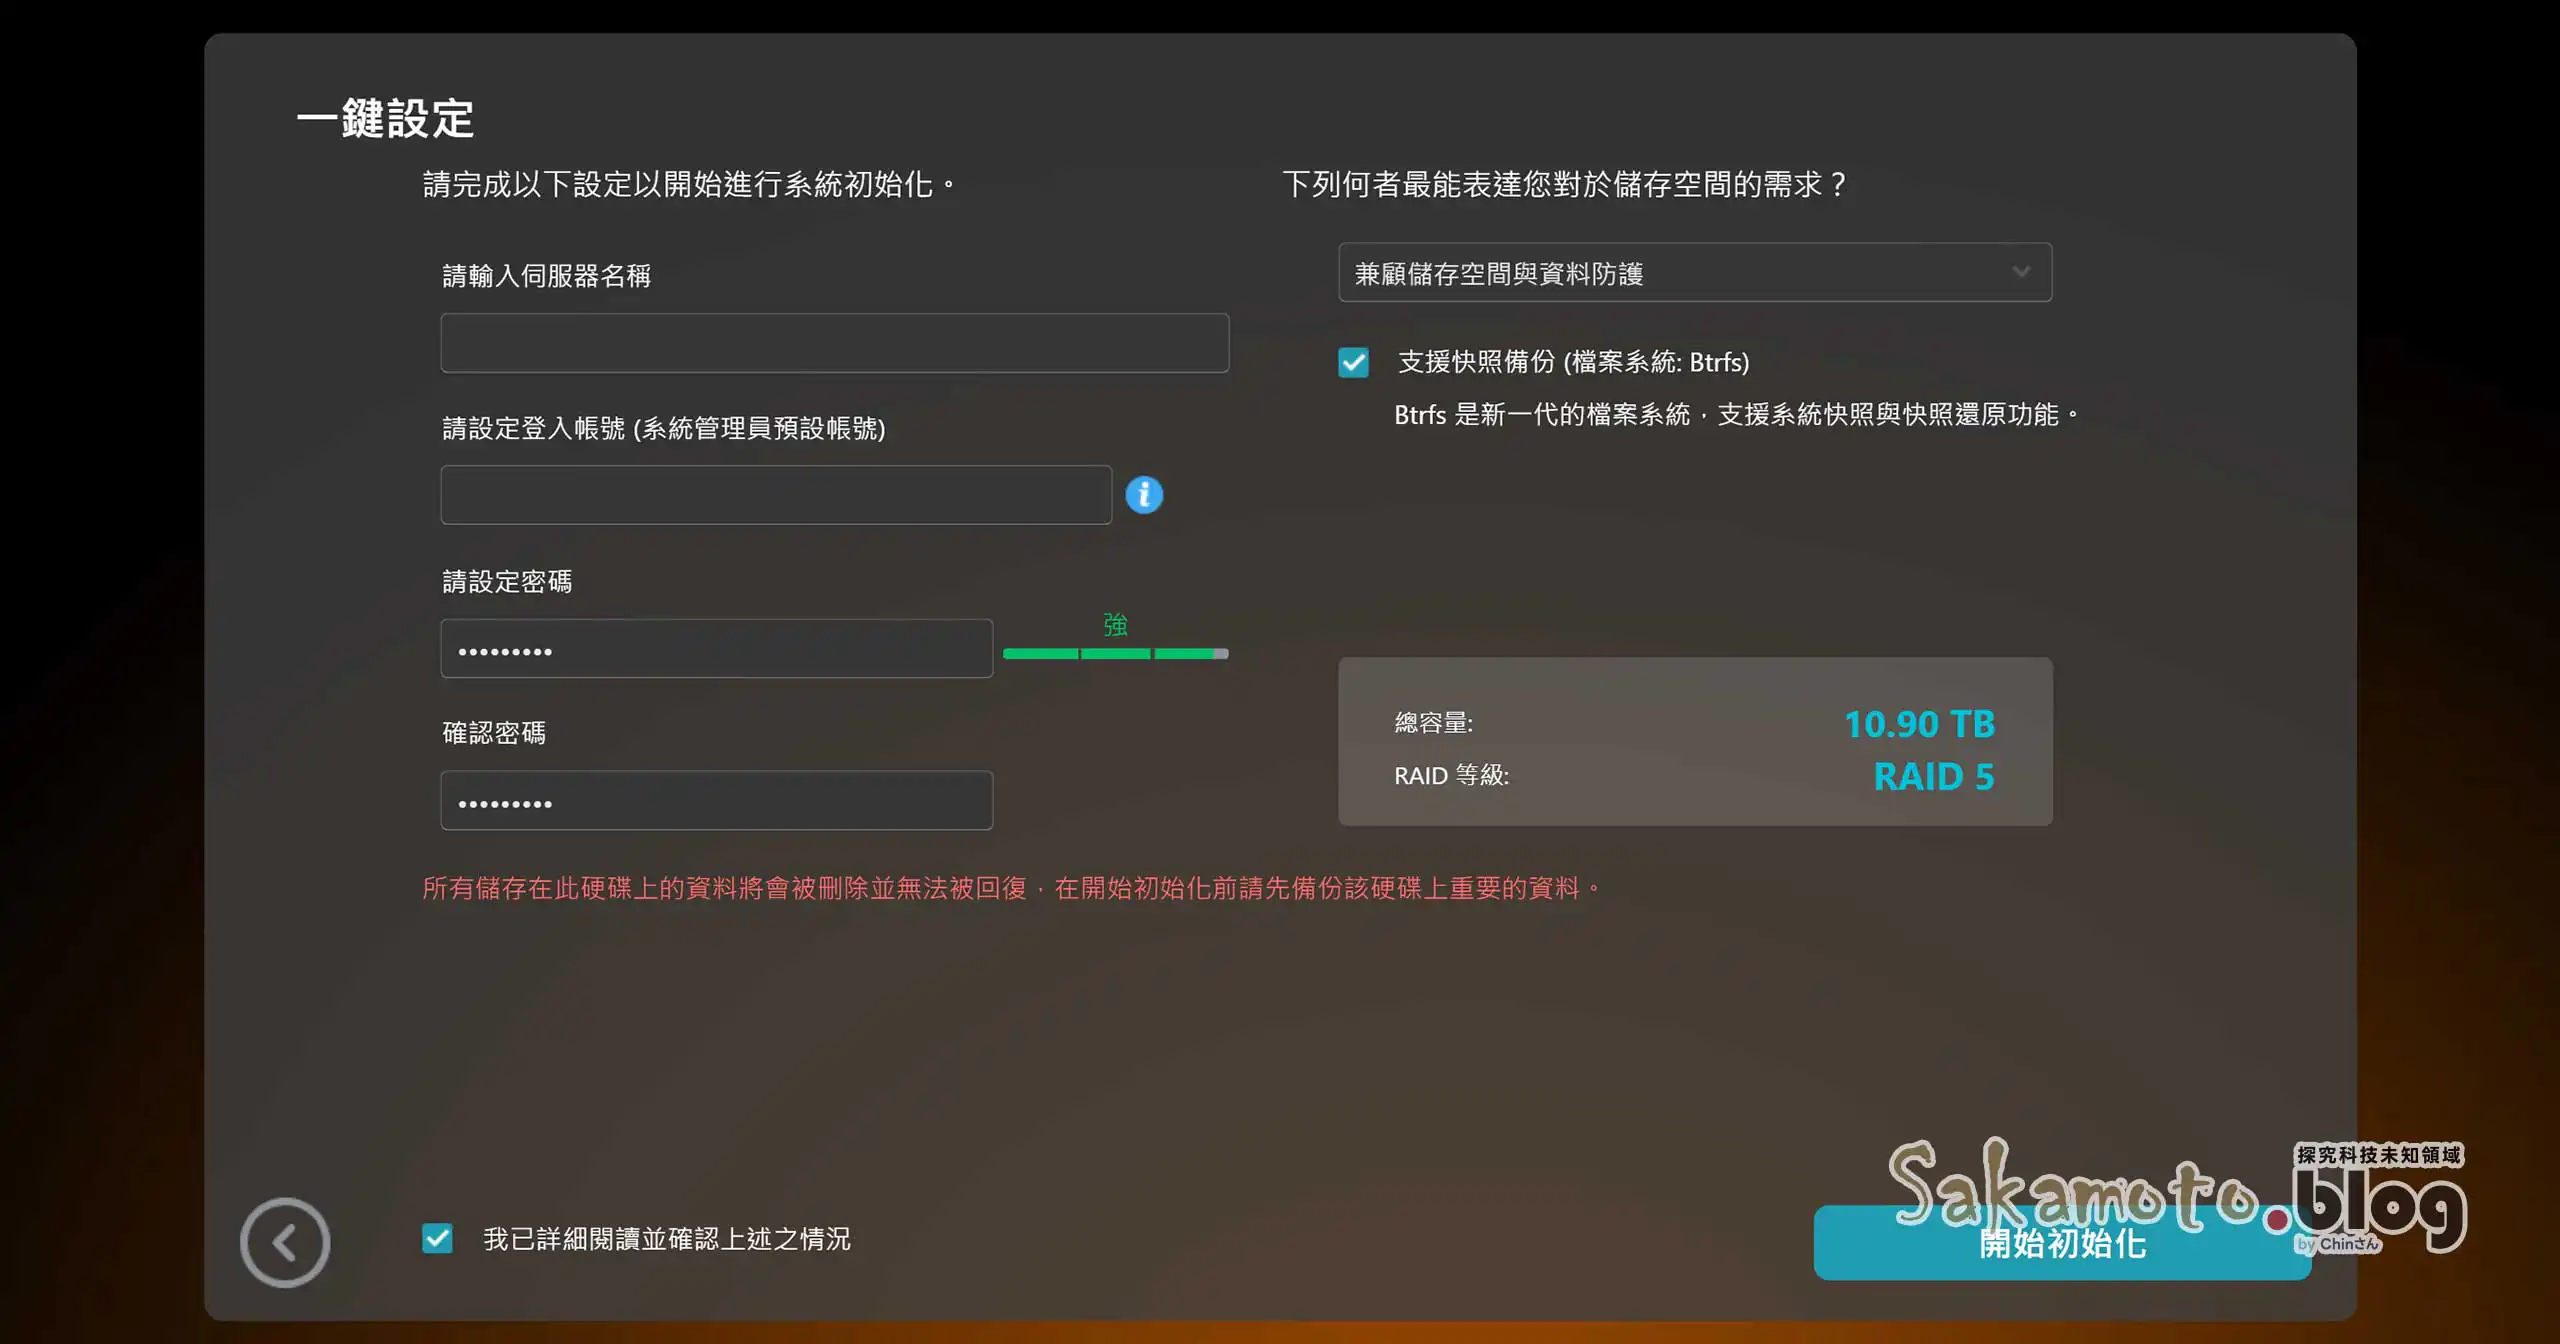2560x1344 pixels.
Task: Click the info icon beside the account field
Action: pos(1144,494)
